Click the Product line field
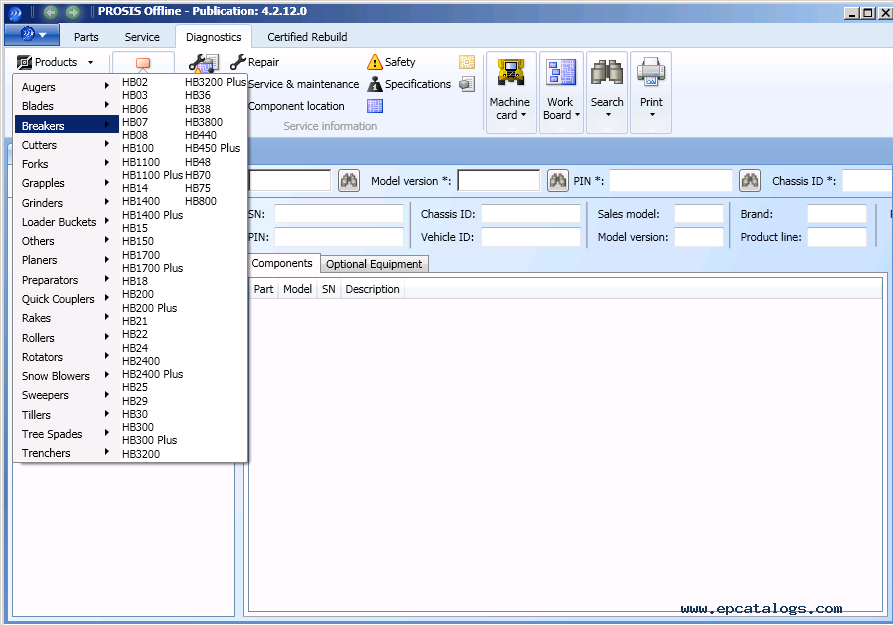 (x=837, y=236)
